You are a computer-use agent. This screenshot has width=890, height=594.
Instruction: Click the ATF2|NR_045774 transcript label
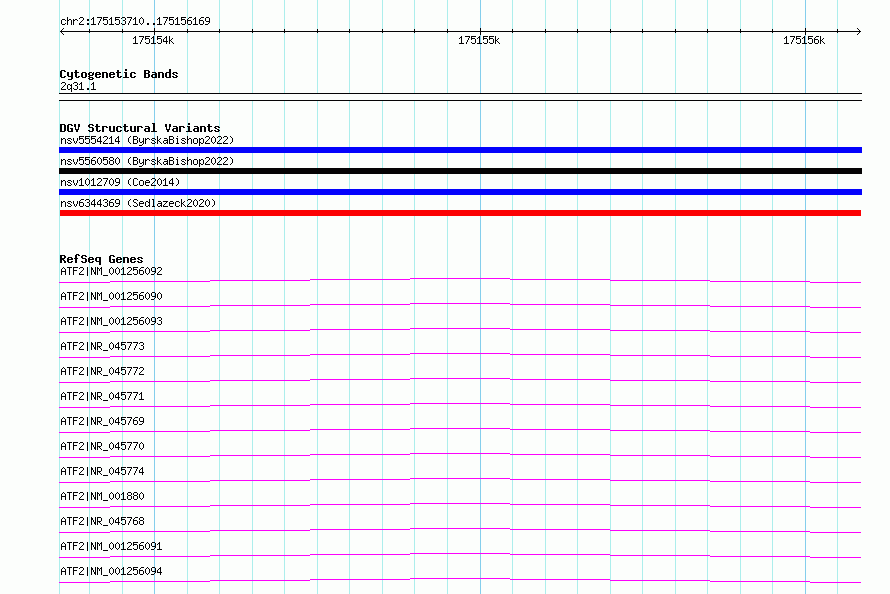[x=102, y=471]
